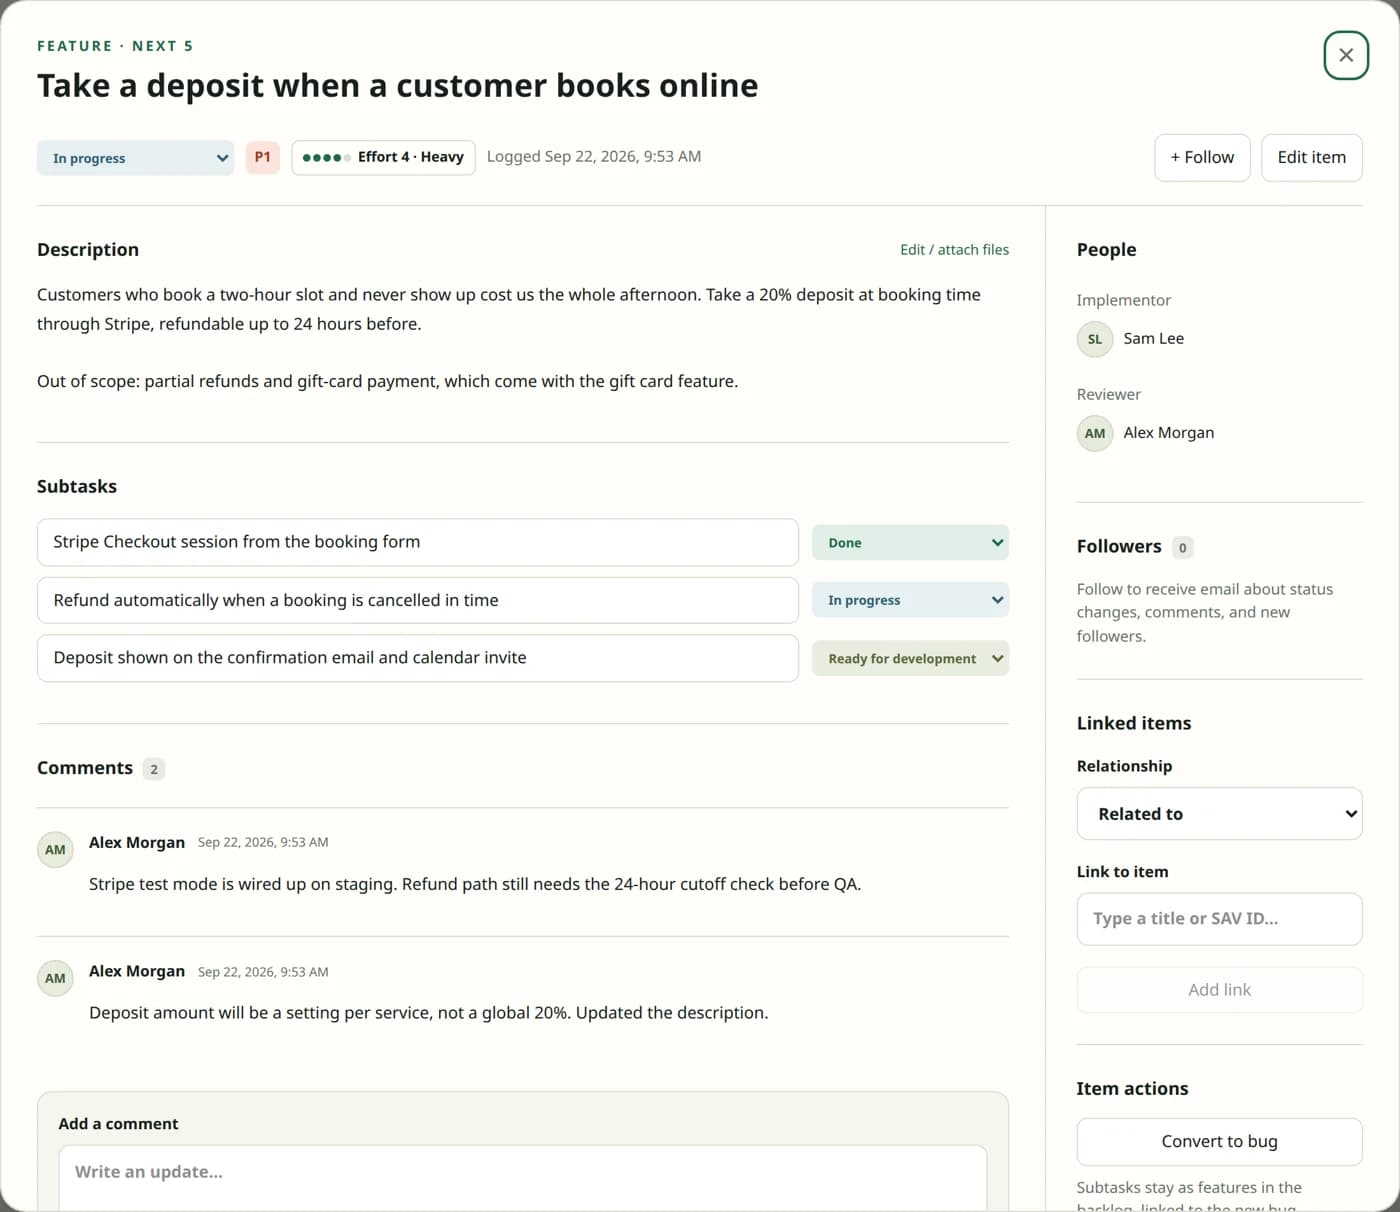Click the title 'Take a deposit when a customer books online'
1400x1212 pixels.
point(397,86)
